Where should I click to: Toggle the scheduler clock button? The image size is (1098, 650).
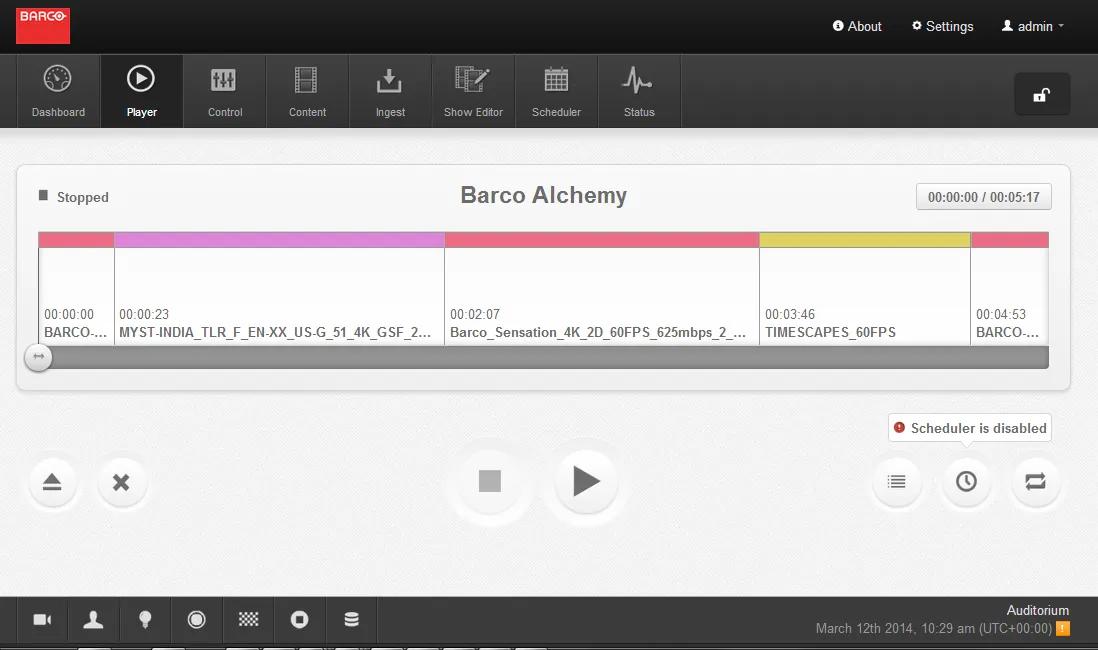pos(966,482)
